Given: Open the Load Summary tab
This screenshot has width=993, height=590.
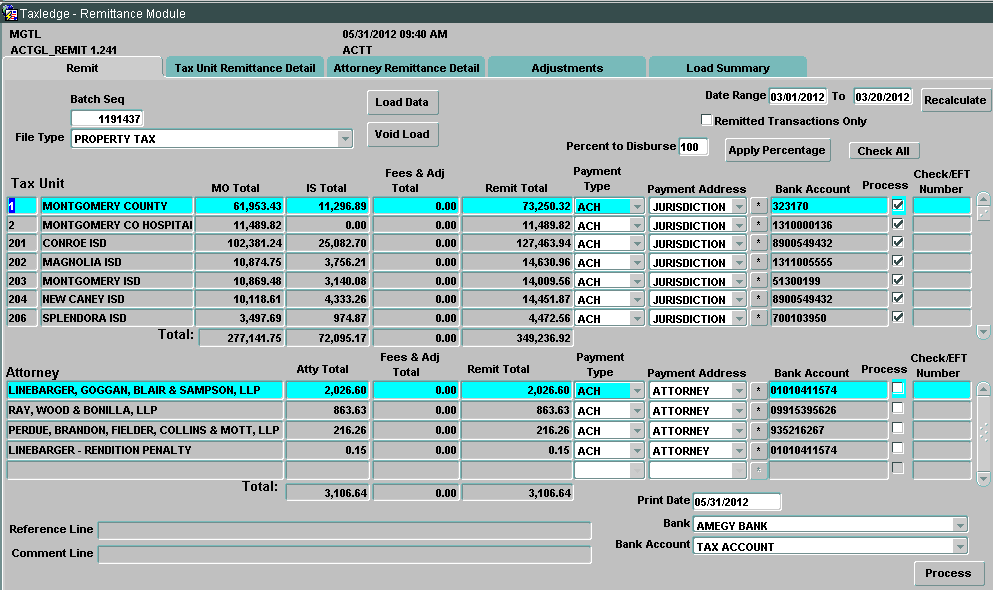Looking at the screenshot, I should point(728,68).
